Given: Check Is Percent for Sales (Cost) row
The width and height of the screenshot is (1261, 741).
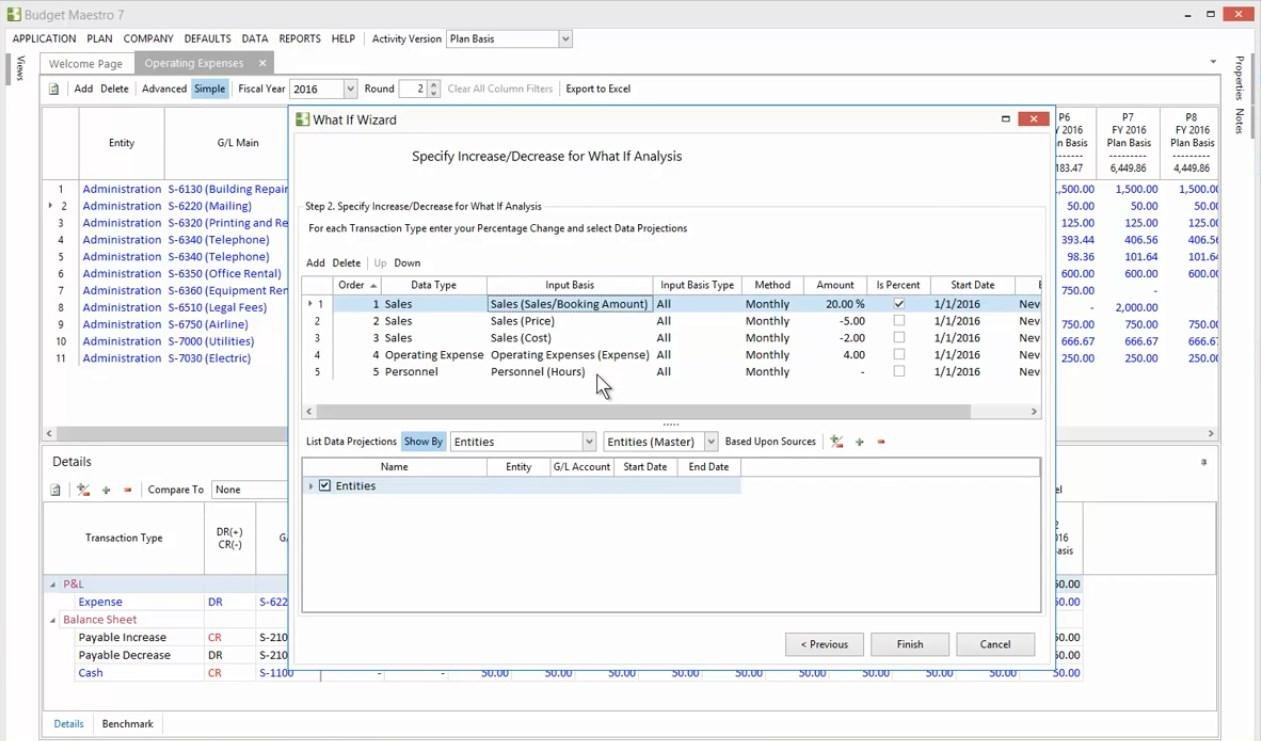Looking at the screenshot, I should pos(899,338).
